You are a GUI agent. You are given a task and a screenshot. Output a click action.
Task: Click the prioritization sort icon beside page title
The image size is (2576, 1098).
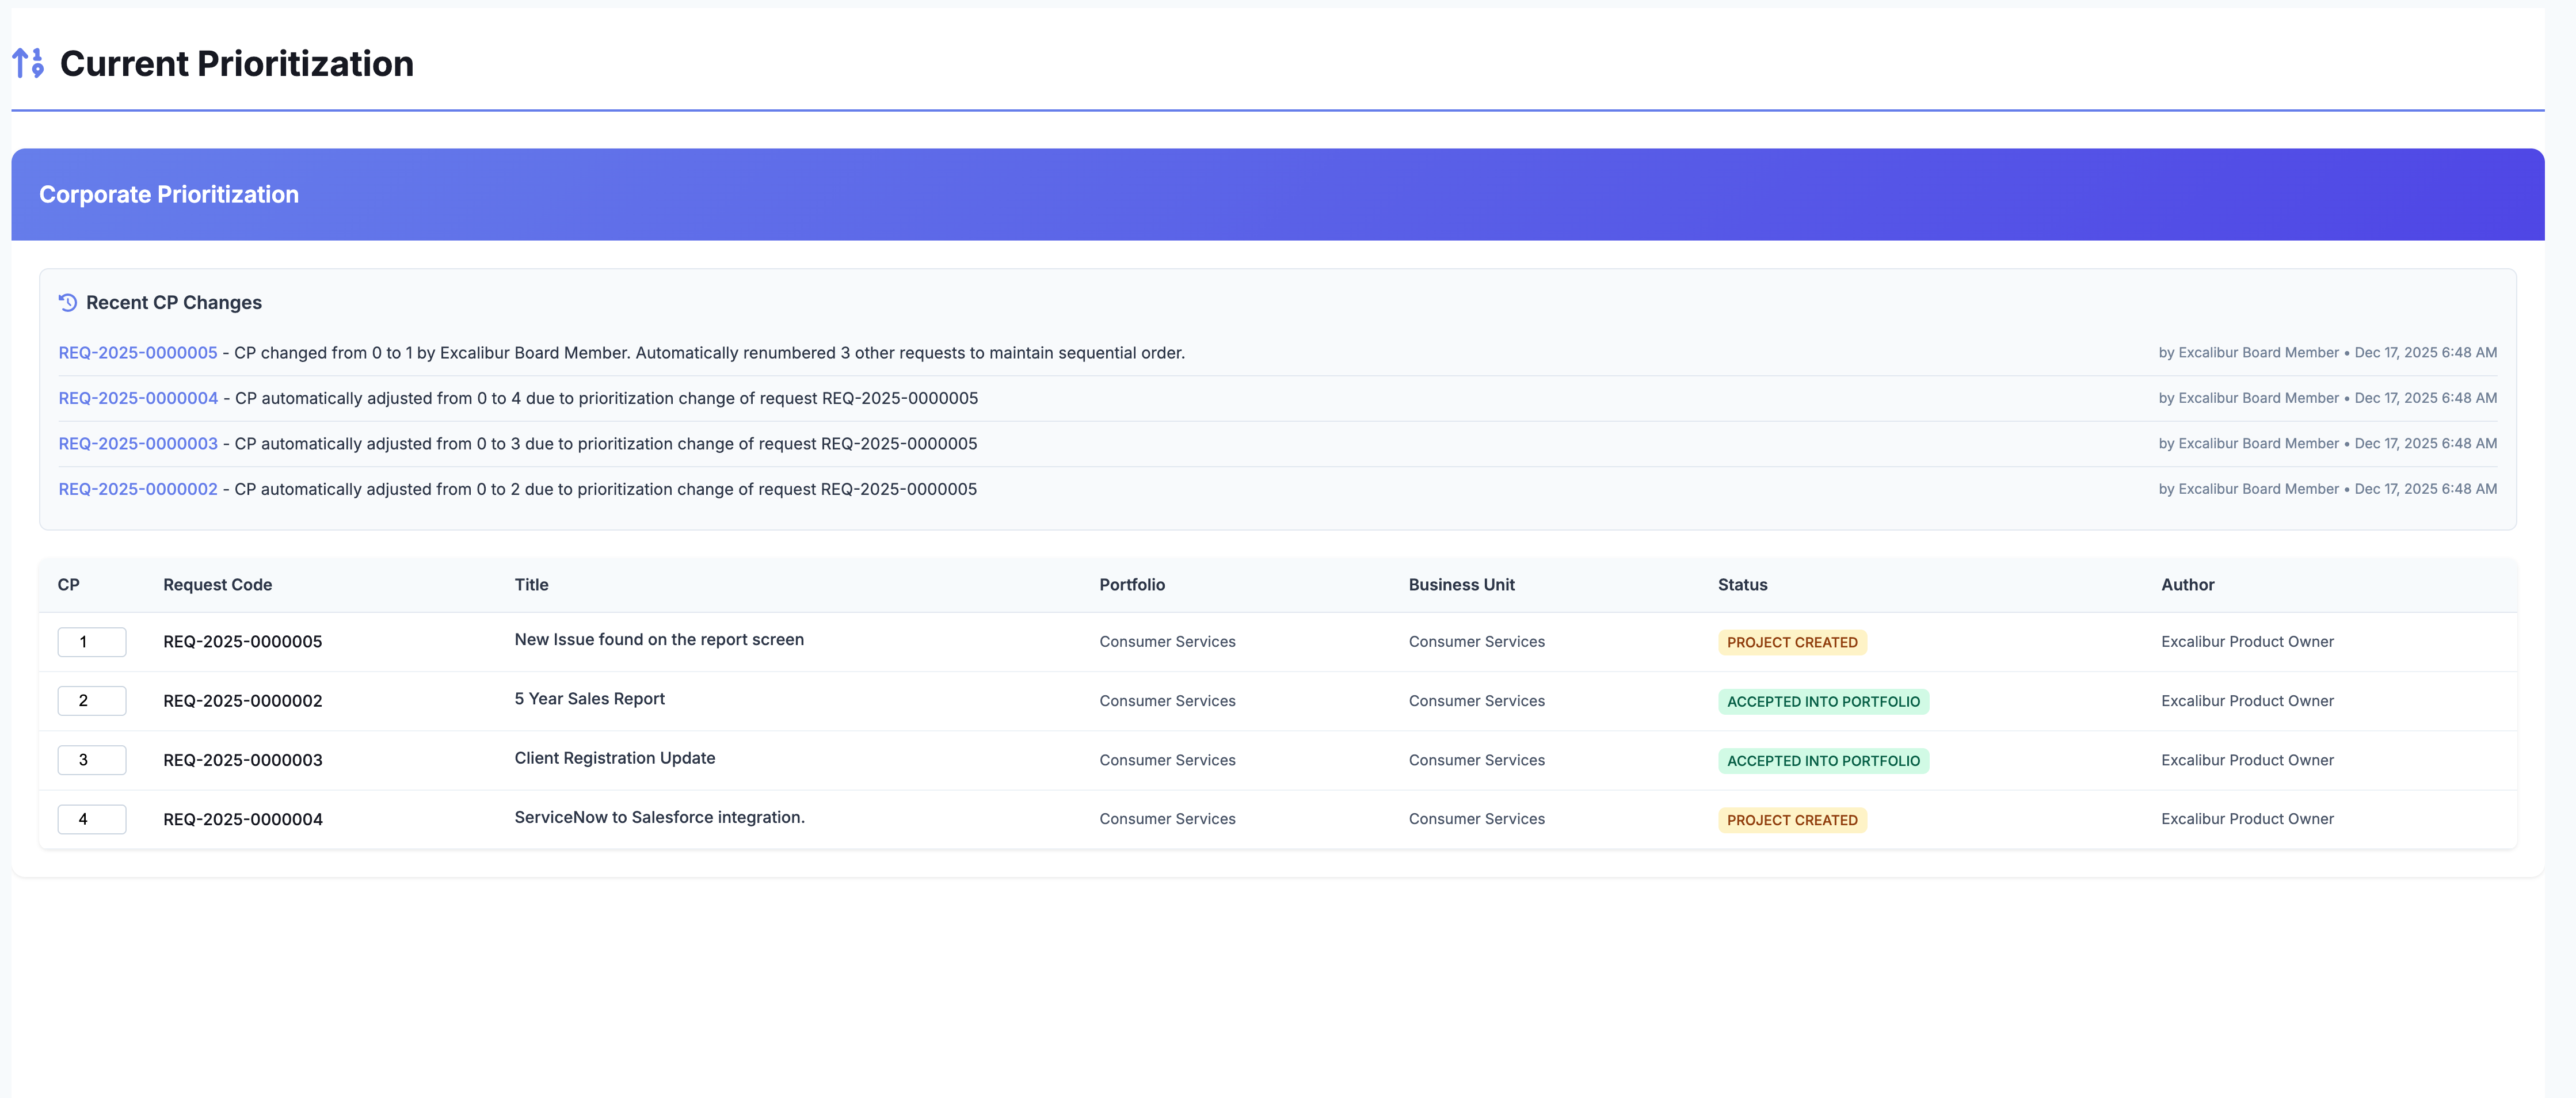[28, 63]
